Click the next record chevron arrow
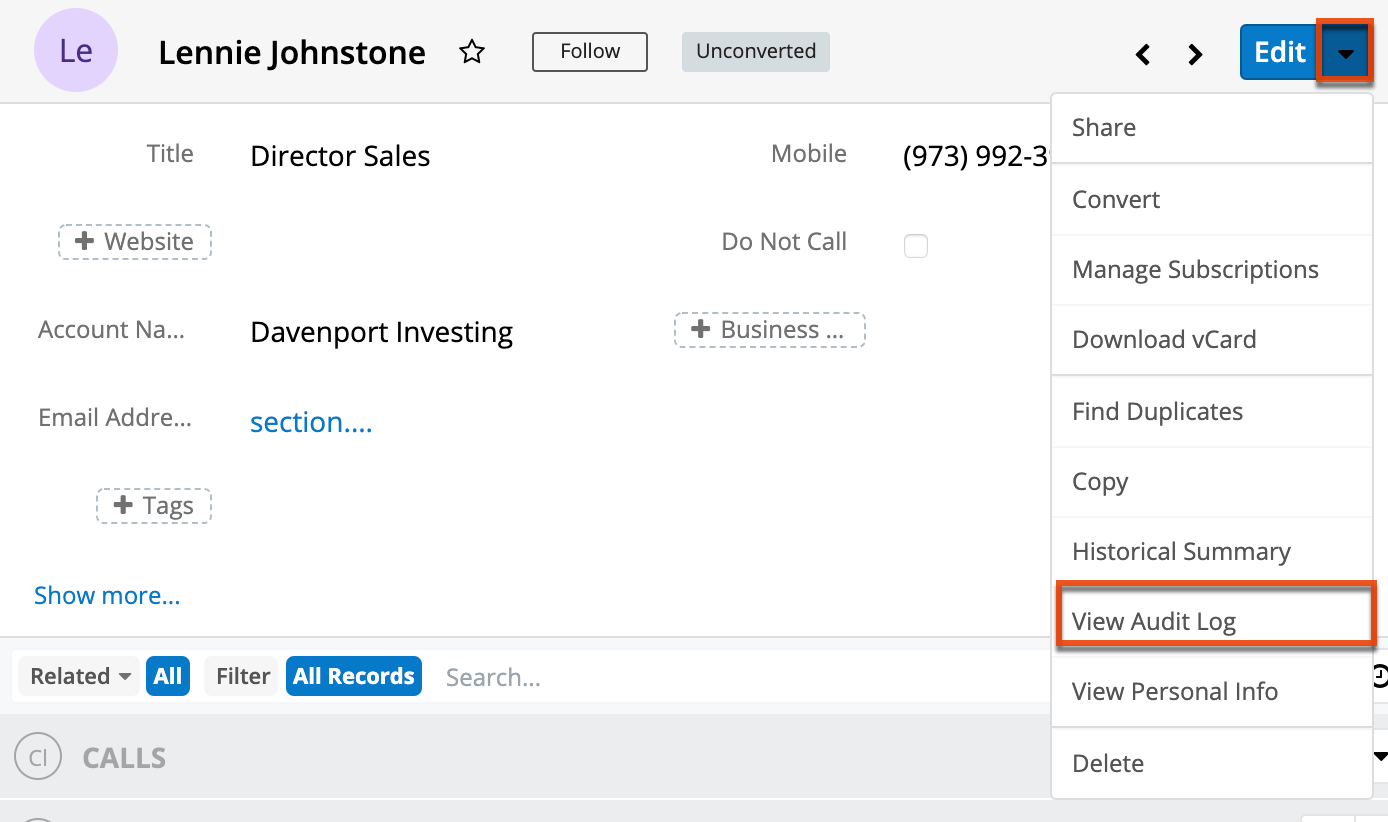The image size is (1388, 822). point(1195,54)
